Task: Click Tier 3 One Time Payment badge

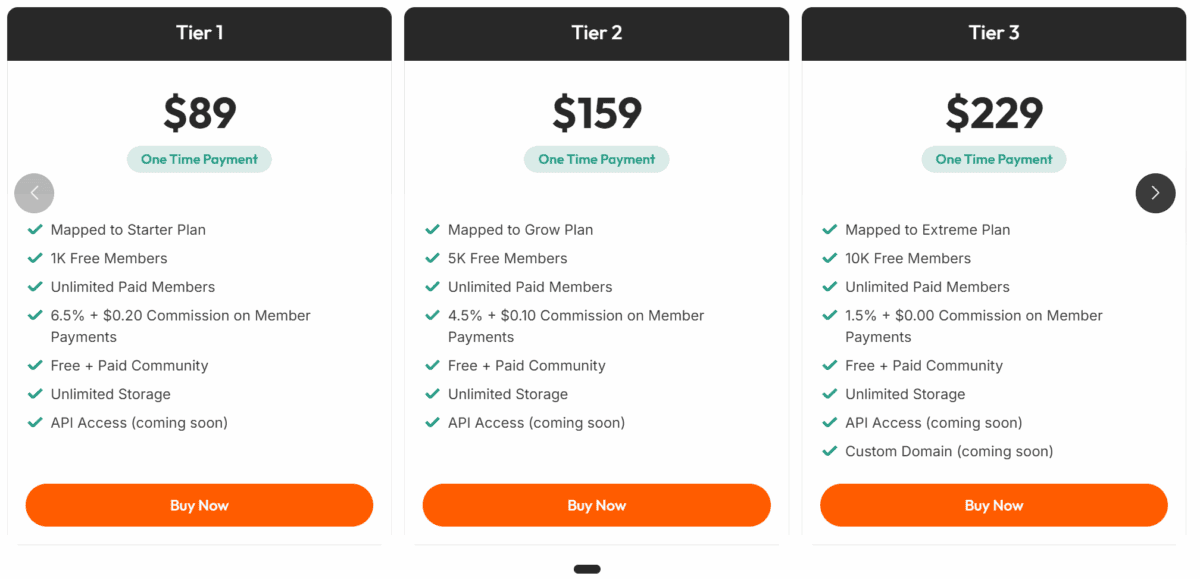Action: [x=993, y=159]
